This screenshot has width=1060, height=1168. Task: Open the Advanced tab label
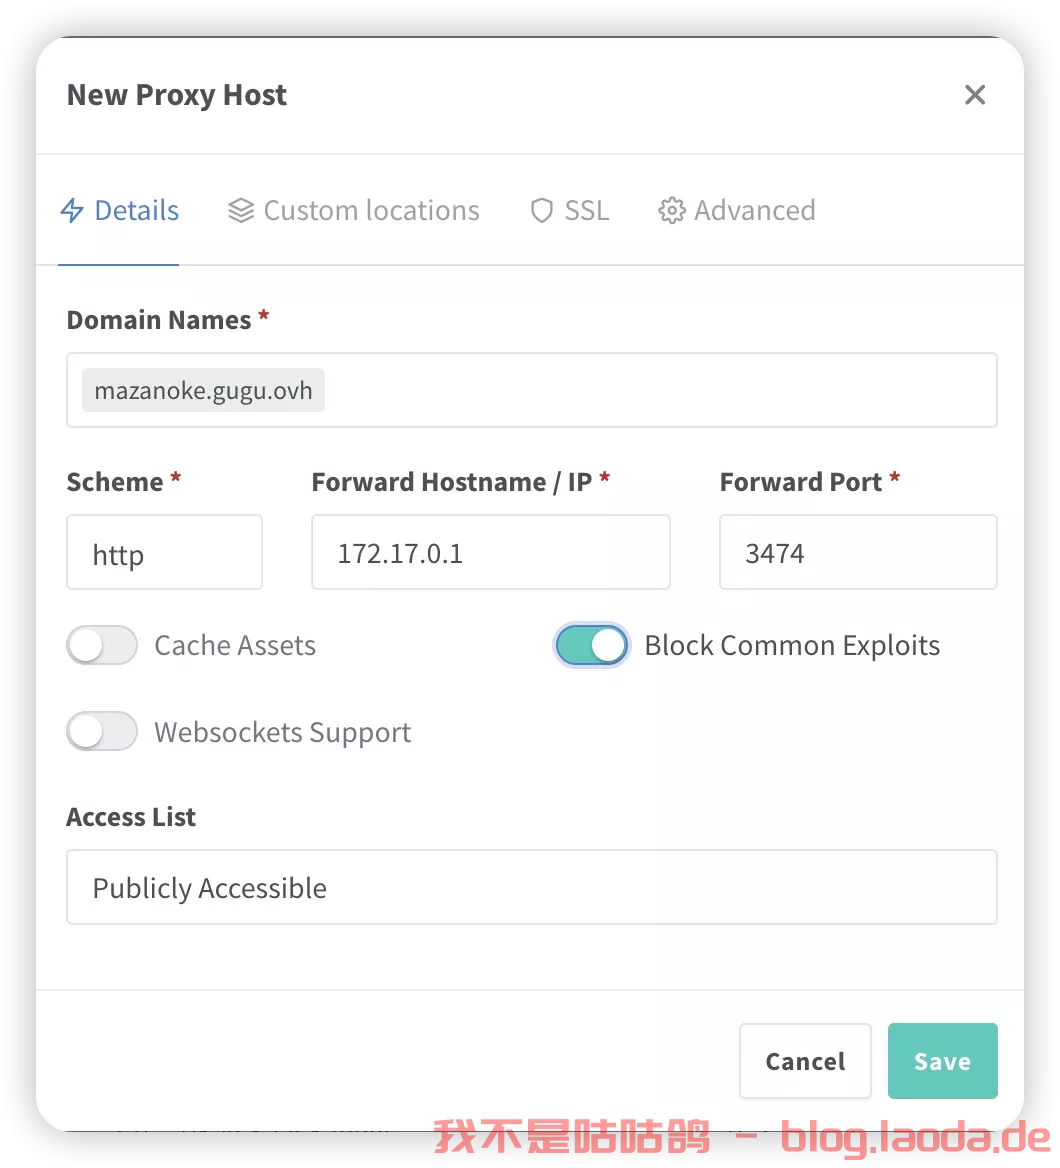pyautogui.click(x=755, y=211)
